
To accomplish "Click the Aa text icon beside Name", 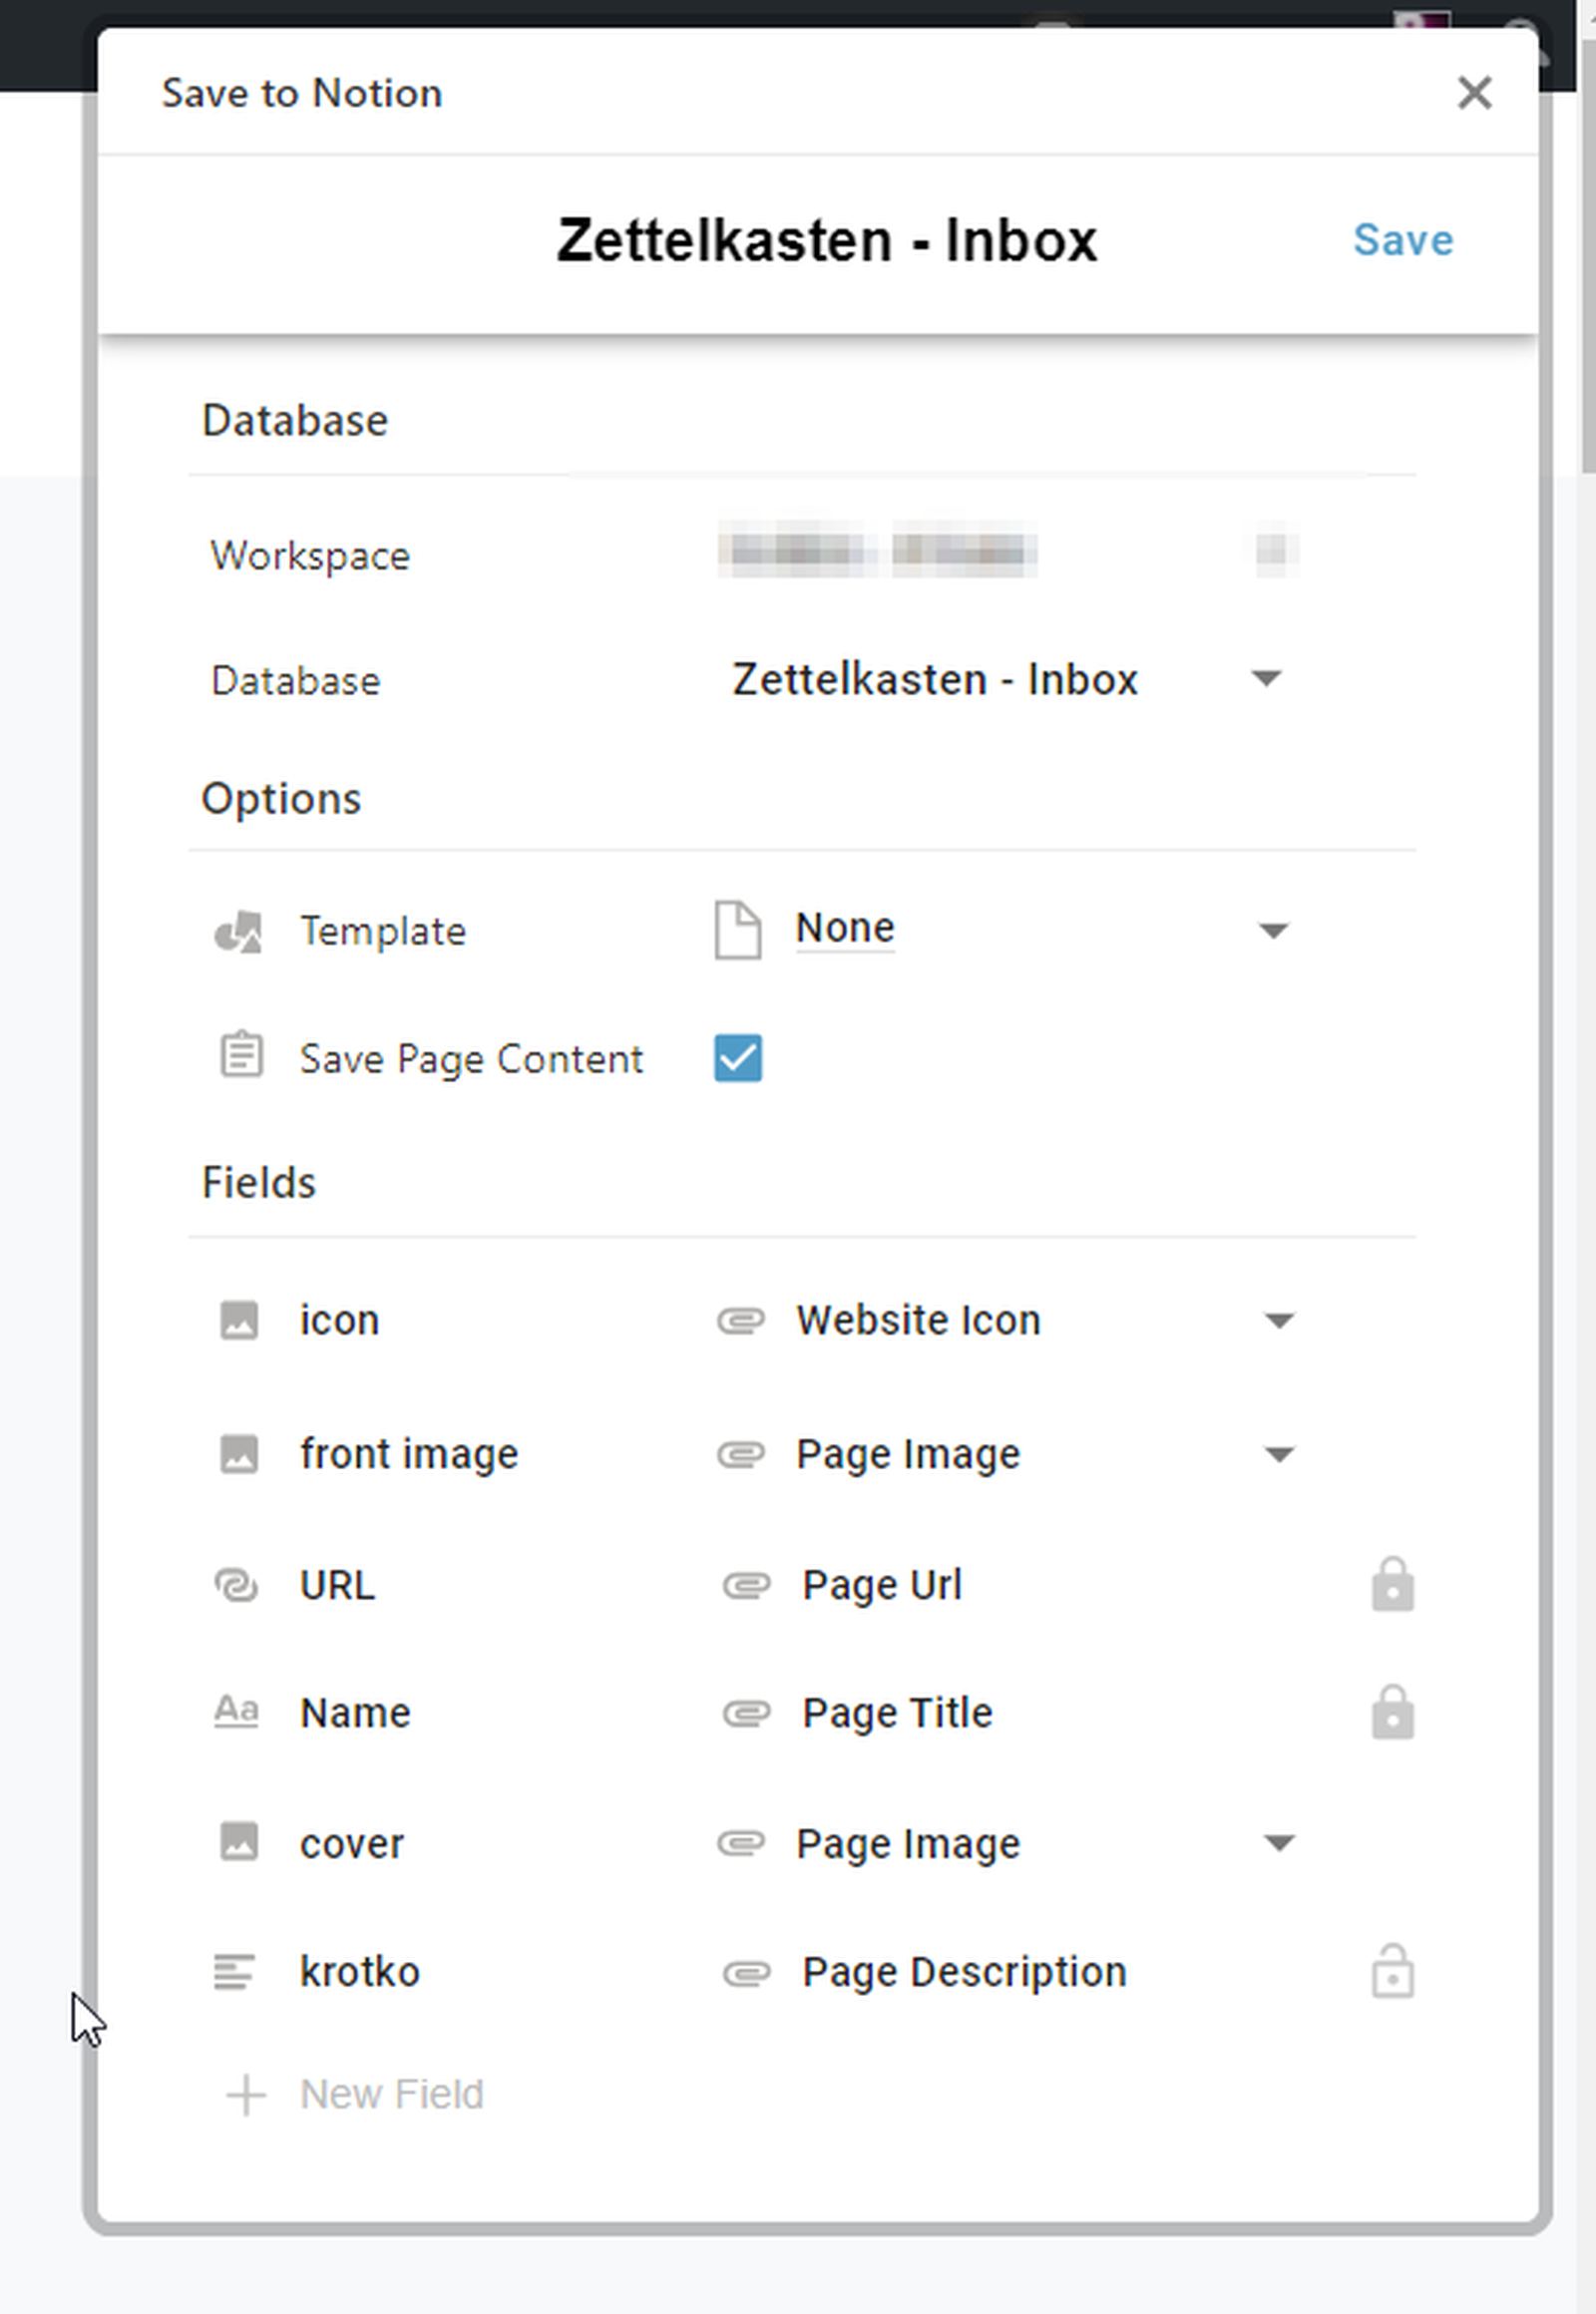I will pyautogui.click(x=237, y=1712).
